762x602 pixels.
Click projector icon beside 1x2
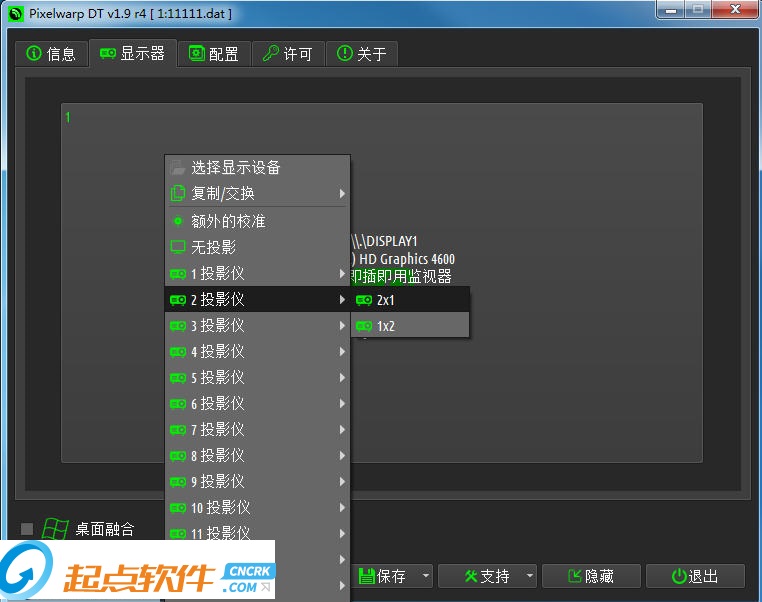pos(364,326)
